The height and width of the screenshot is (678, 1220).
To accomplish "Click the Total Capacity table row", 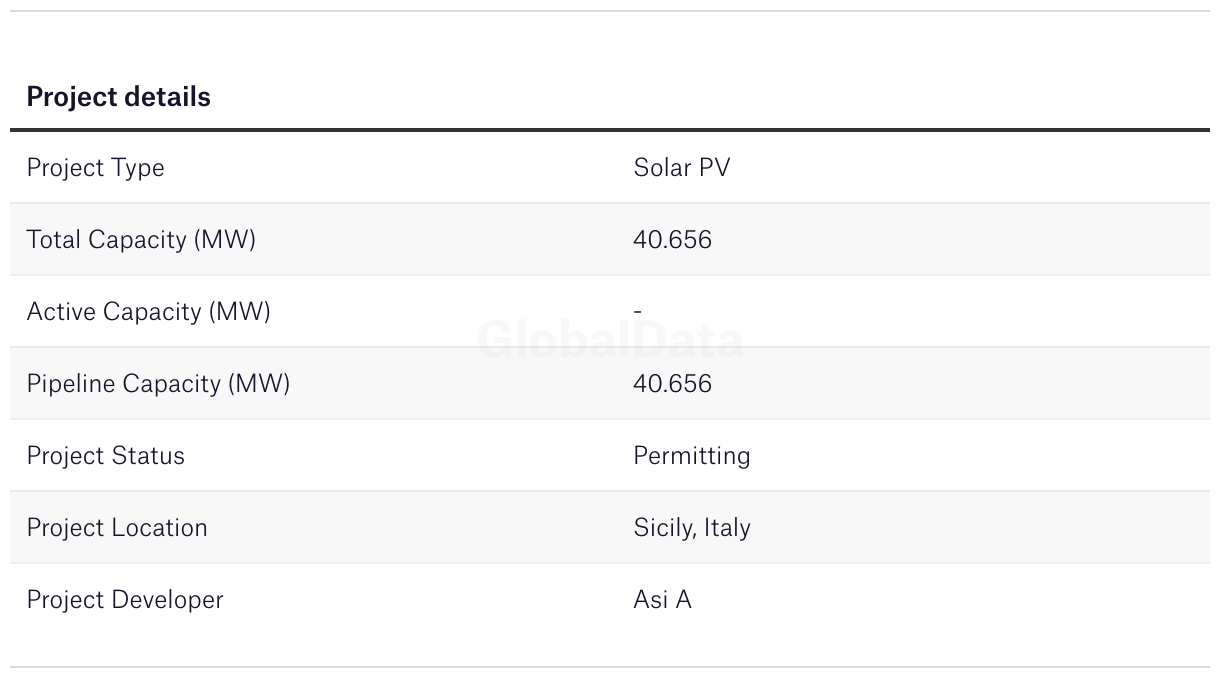I will click(x=610, y=240).
